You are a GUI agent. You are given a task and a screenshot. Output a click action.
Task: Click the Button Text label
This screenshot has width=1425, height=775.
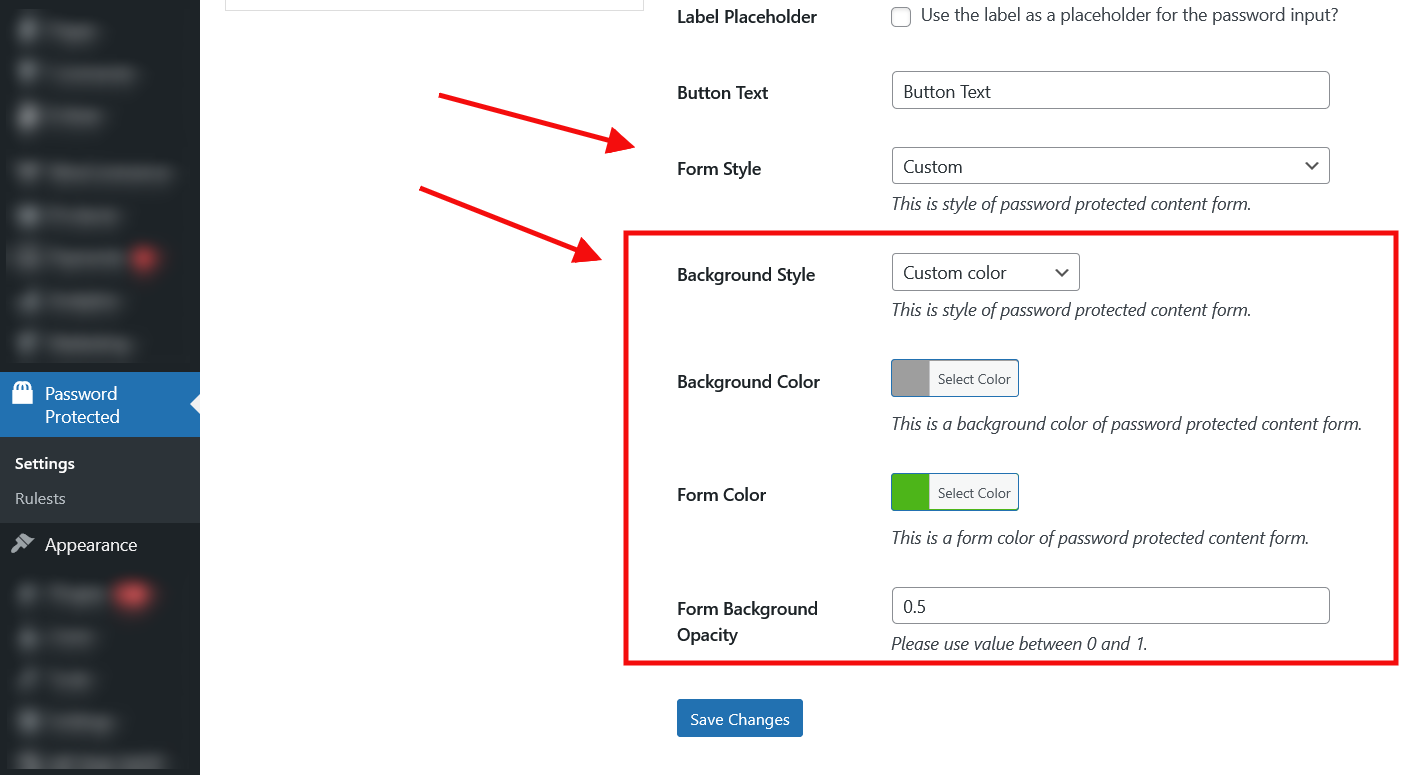click(x=722, y=93)
